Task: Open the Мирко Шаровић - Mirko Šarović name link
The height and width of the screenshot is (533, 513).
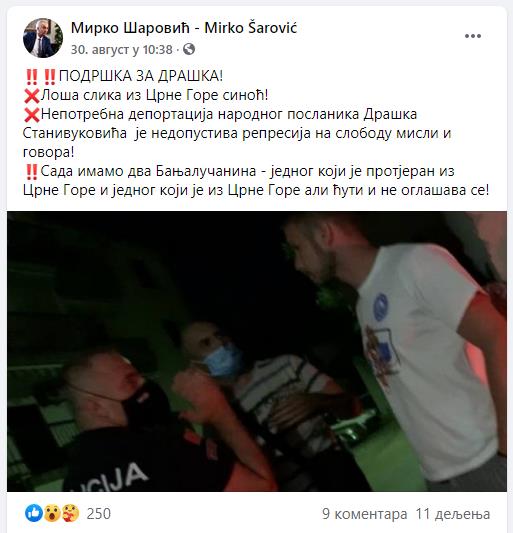Action: coord(184,28)
